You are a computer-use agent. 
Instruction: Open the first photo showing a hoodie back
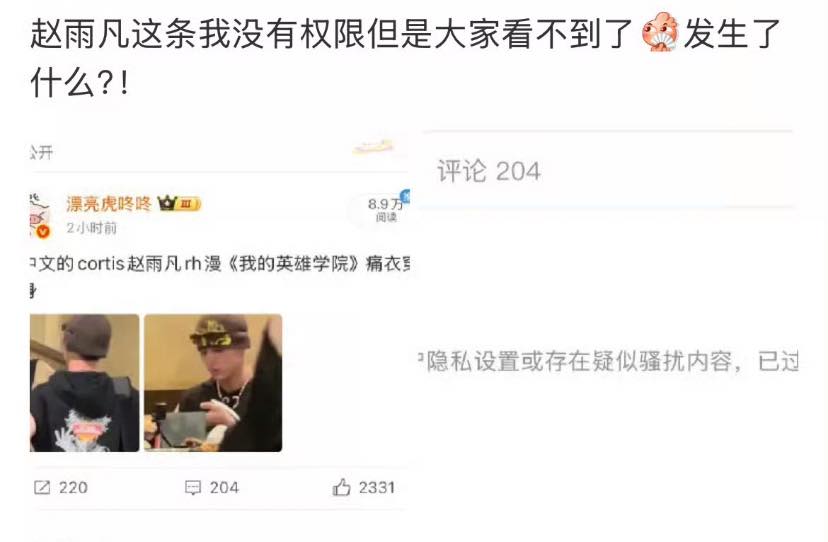[84, 383]
